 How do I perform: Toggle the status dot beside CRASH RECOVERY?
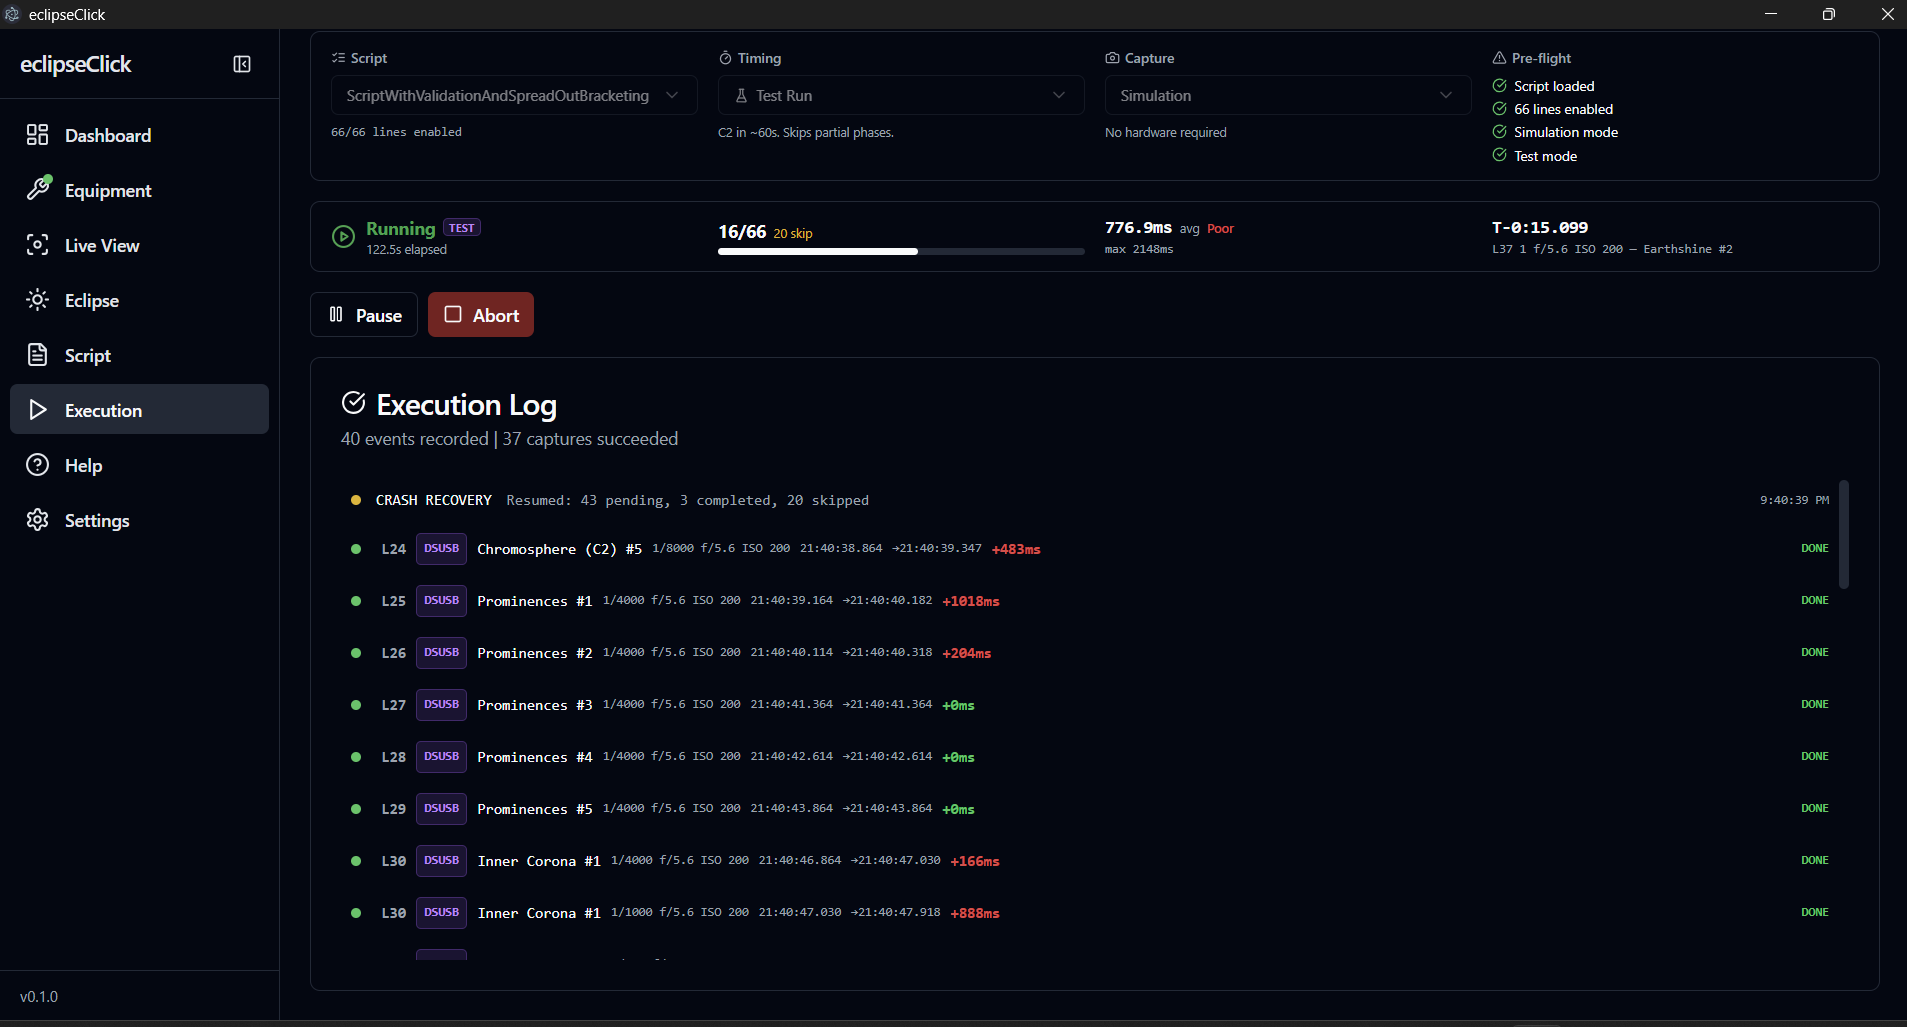pos(356,500)
